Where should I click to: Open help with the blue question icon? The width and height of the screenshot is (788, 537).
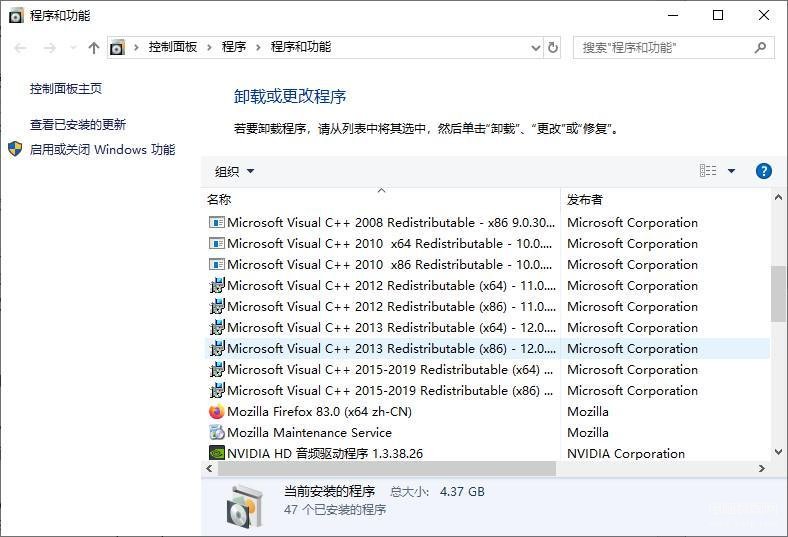coord(763,171)
